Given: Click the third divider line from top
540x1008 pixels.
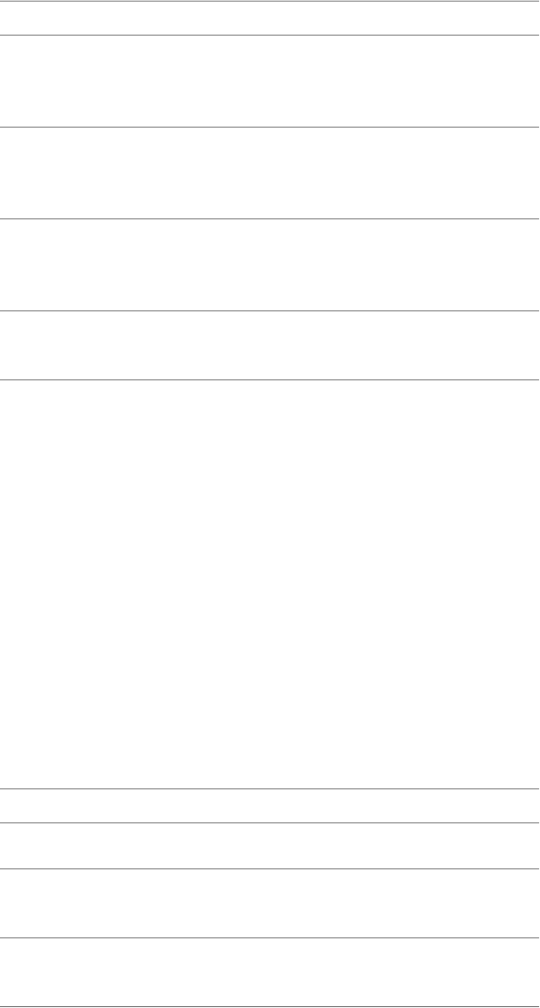Looking at the screenshot, I should [270, 127].
